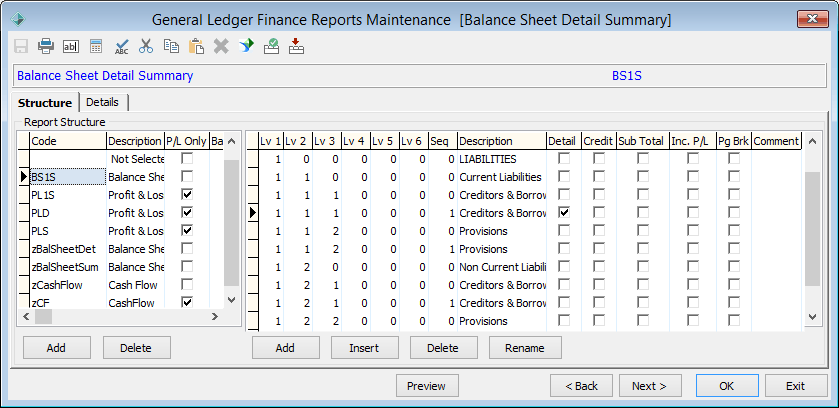839x408 pixels.
Task: Click the Seq column header
Action: [443, 141]
